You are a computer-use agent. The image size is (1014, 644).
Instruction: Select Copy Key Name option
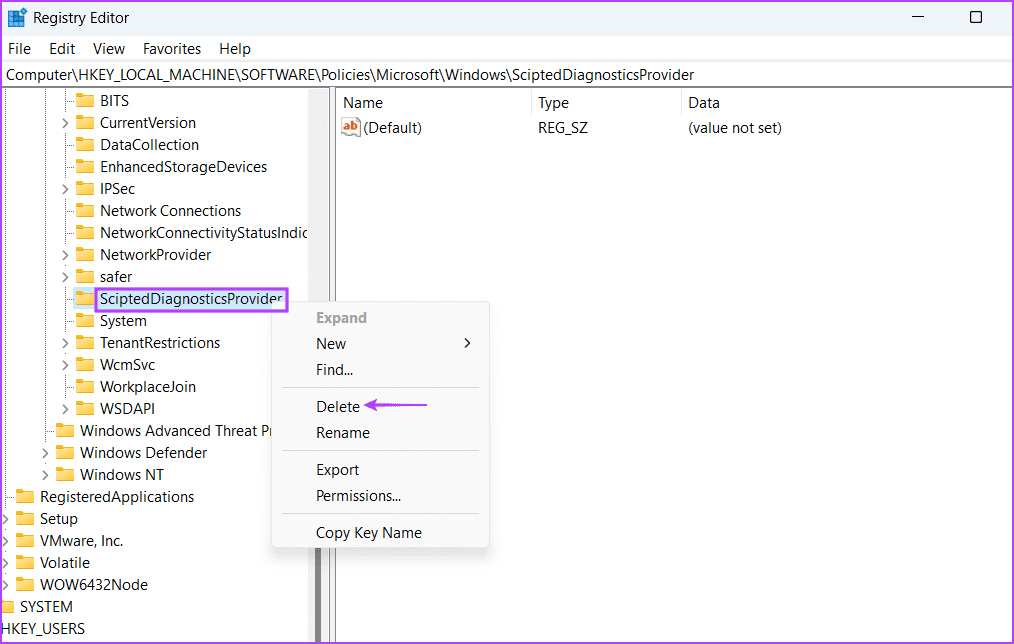coord(368,533)
